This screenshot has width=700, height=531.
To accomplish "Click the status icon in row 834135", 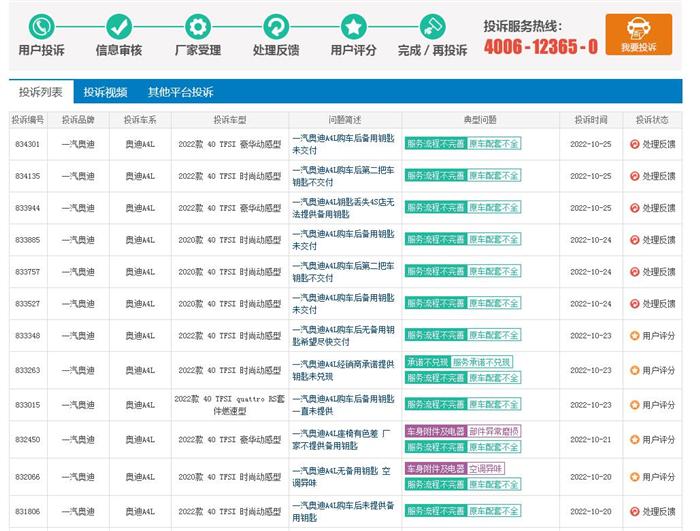I will (634, 176).
